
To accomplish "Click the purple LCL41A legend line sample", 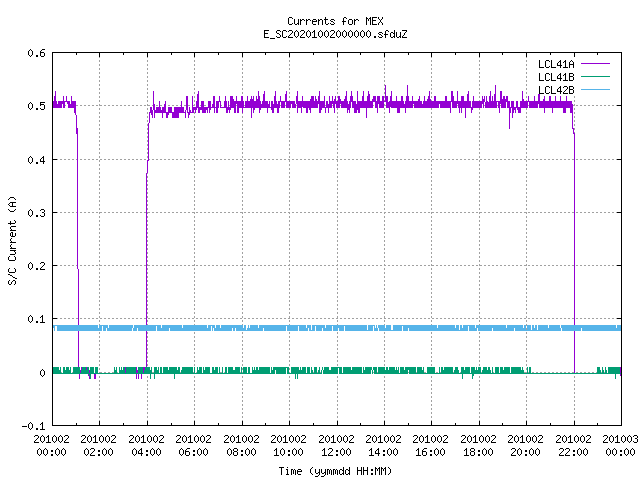I will click(x=595, y=64).
